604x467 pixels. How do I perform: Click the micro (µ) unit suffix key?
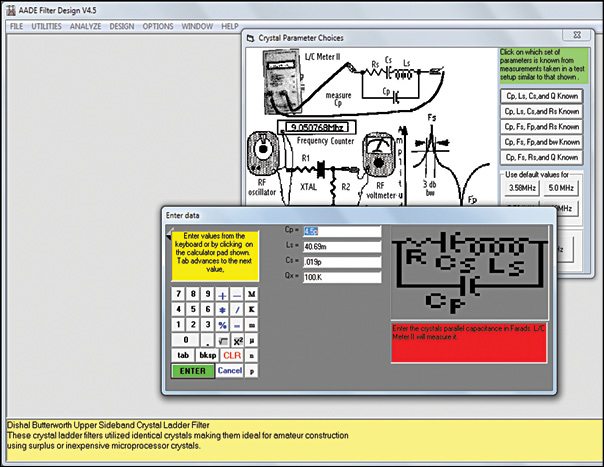point(251,340)
